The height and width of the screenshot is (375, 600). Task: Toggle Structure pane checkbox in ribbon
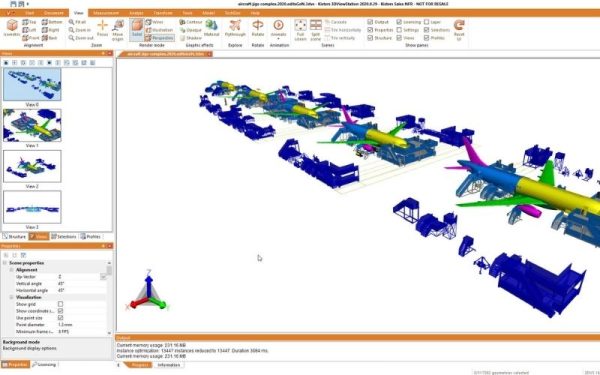(x=370, y=38)
